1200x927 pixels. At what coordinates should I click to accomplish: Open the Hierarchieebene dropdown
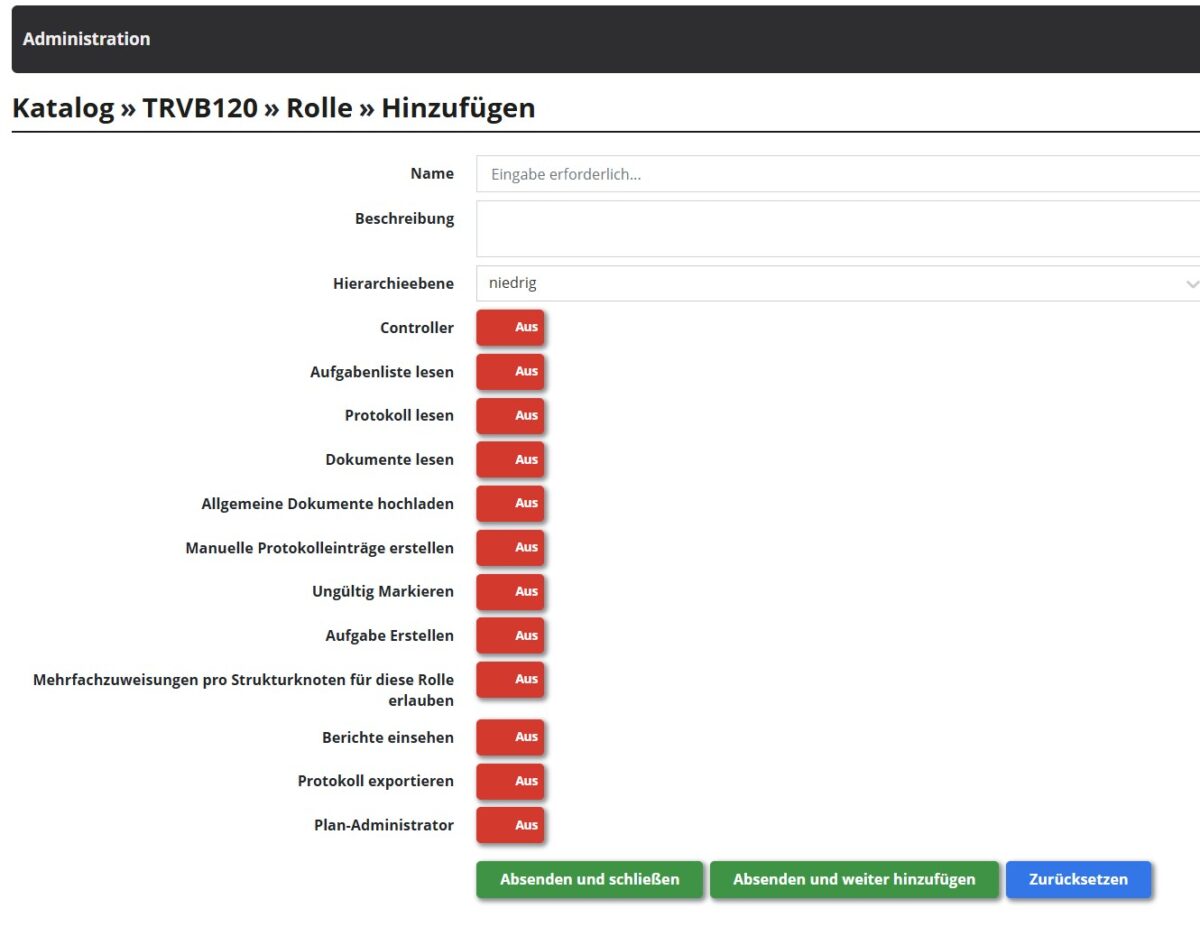830,284
